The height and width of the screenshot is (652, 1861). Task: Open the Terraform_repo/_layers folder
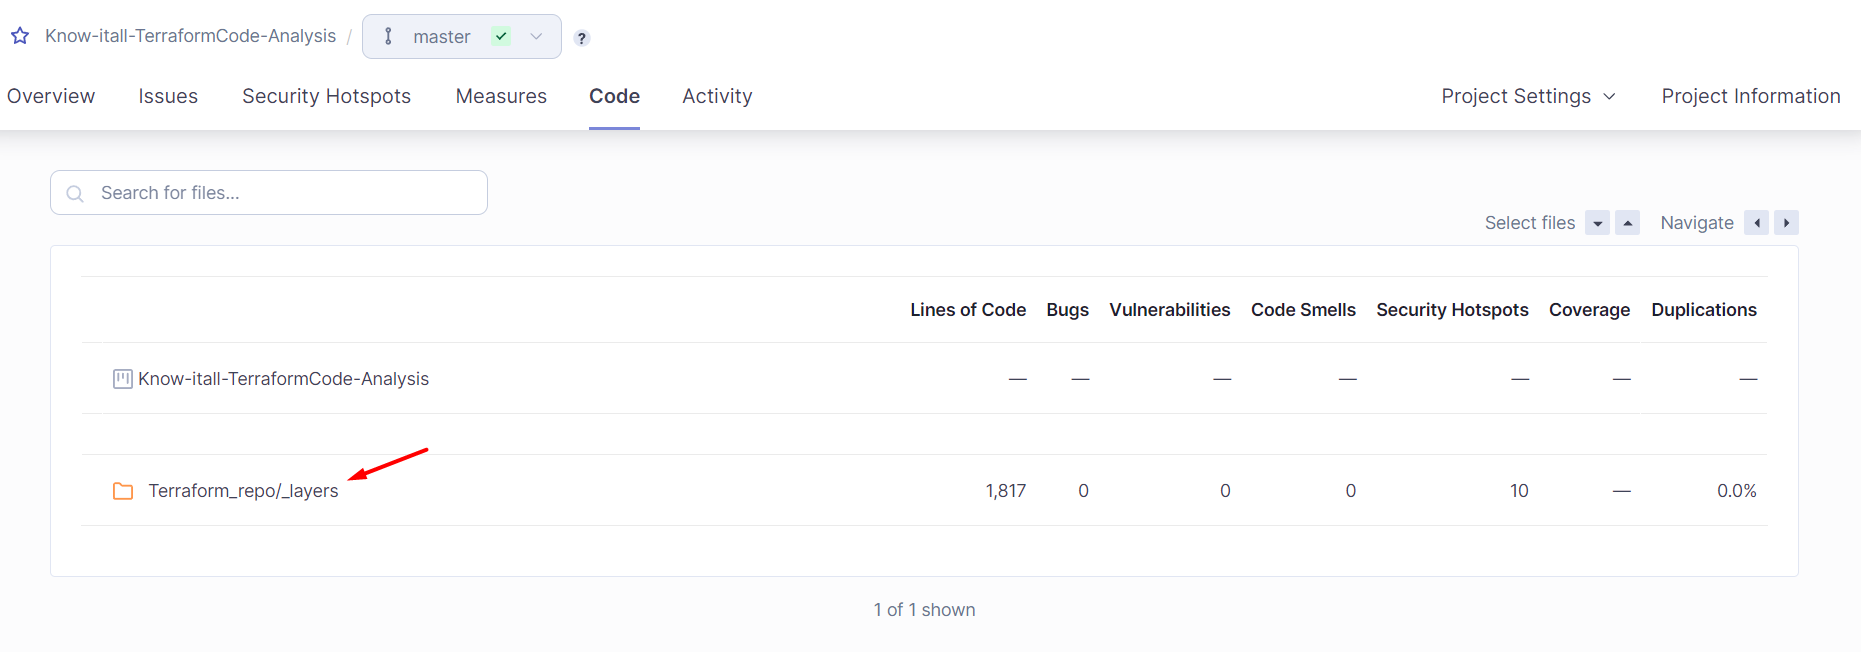(243, 491)
